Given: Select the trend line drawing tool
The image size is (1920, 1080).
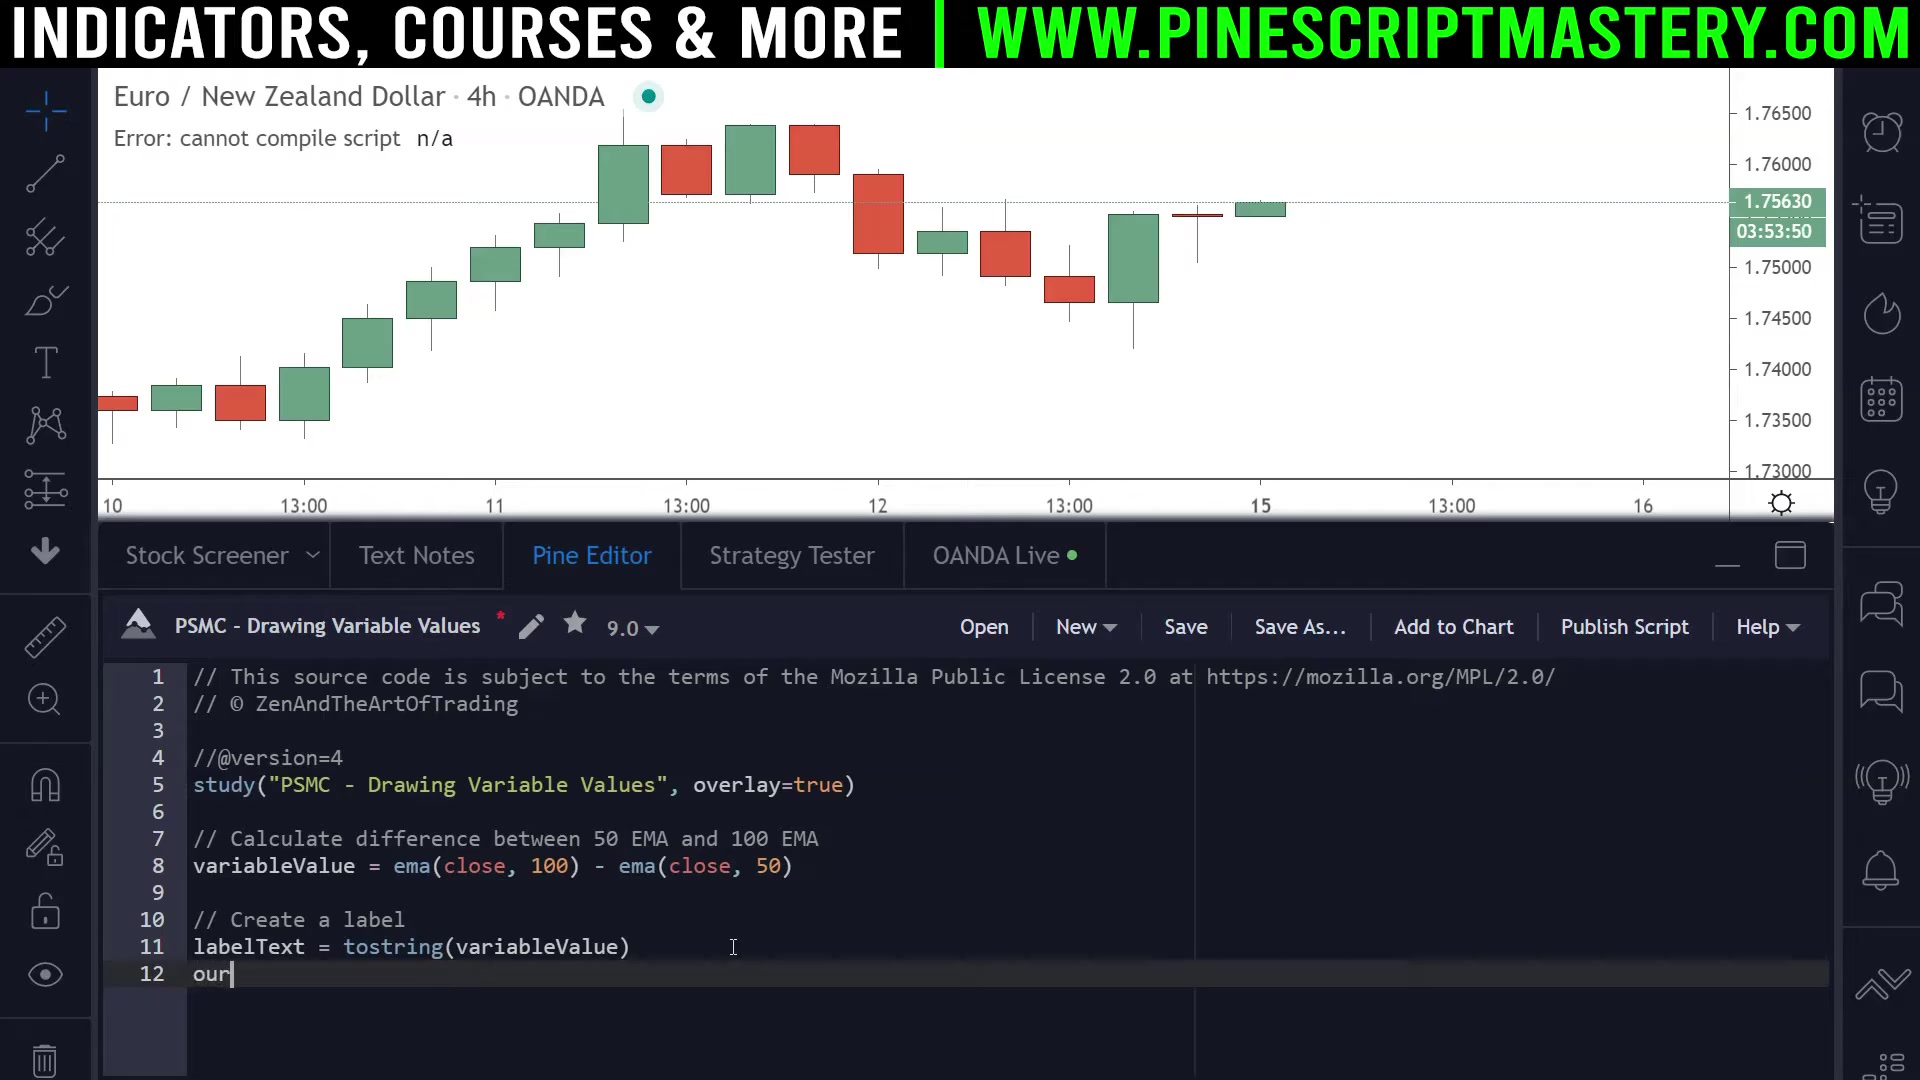Looking at the screenshot, I should 46,174.
